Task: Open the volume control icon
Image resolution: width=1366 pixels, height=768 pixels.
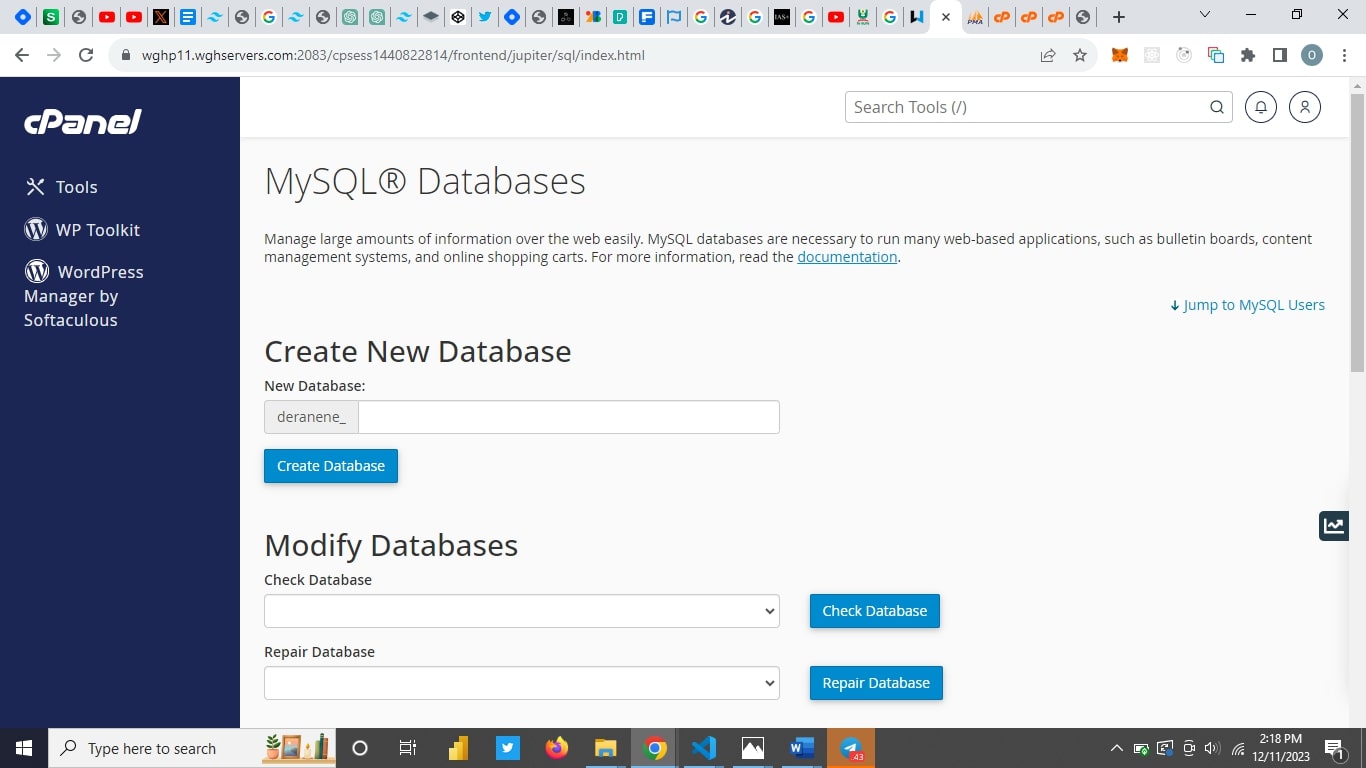Action: click(1212, 748)
